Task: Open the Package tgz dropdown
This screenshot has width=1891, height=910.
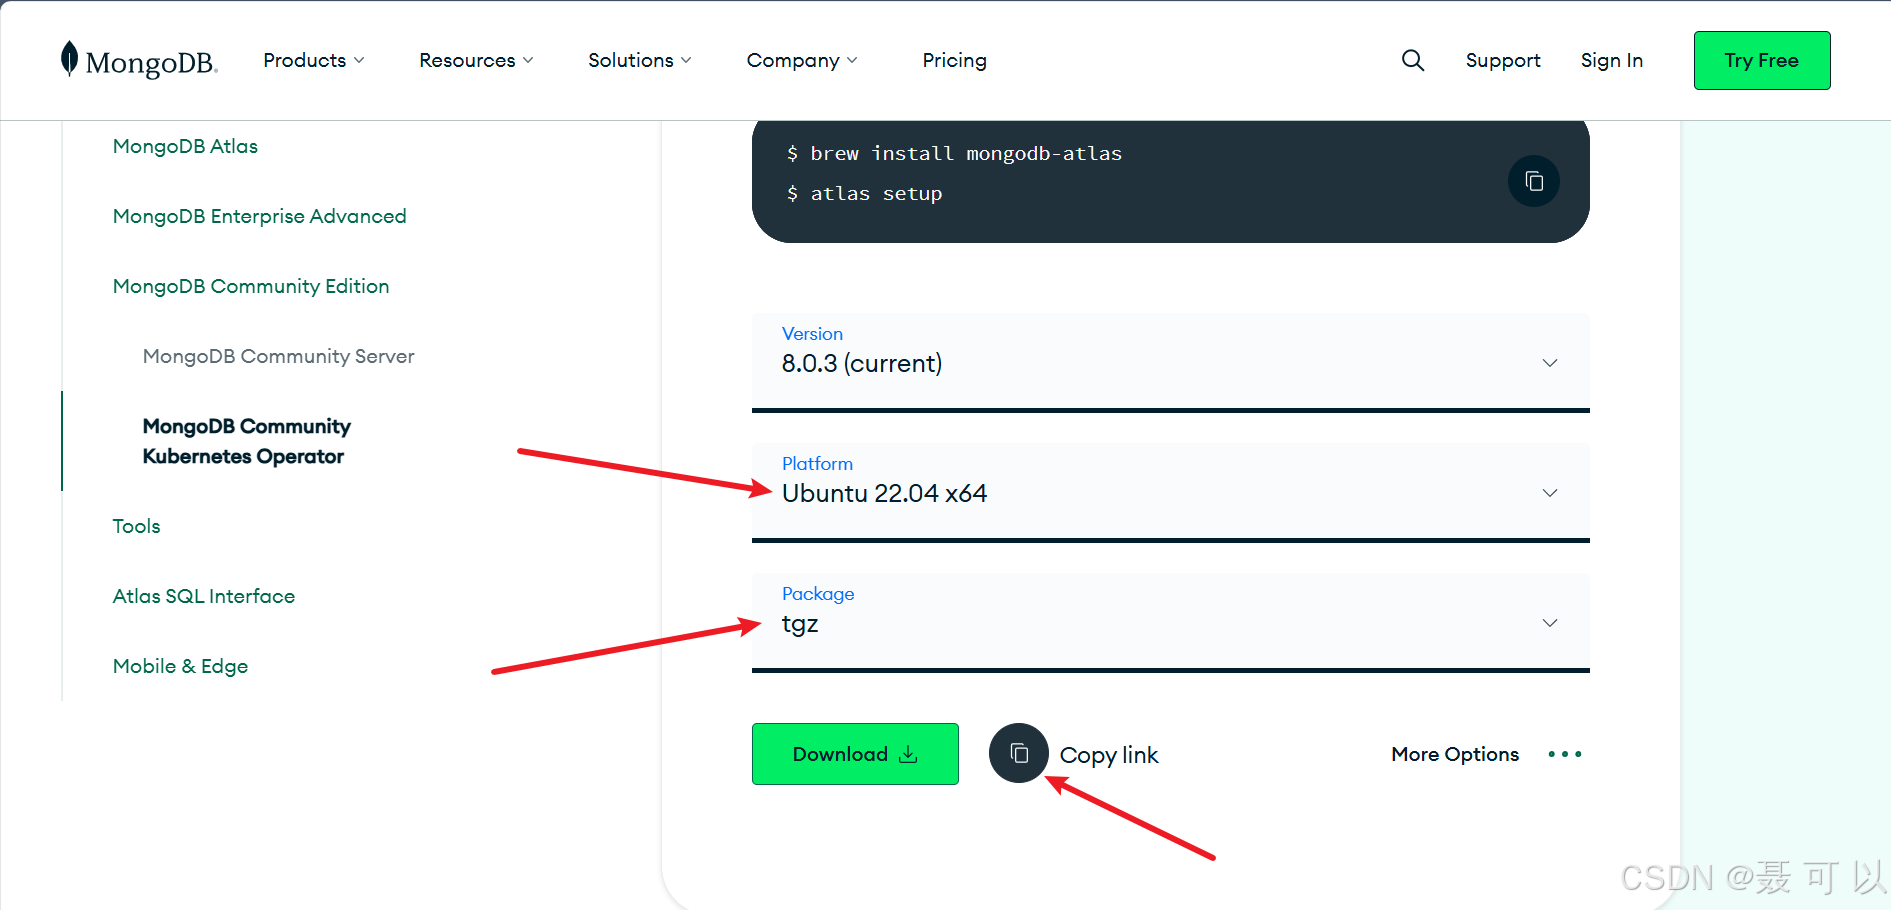Action: 1170,622
